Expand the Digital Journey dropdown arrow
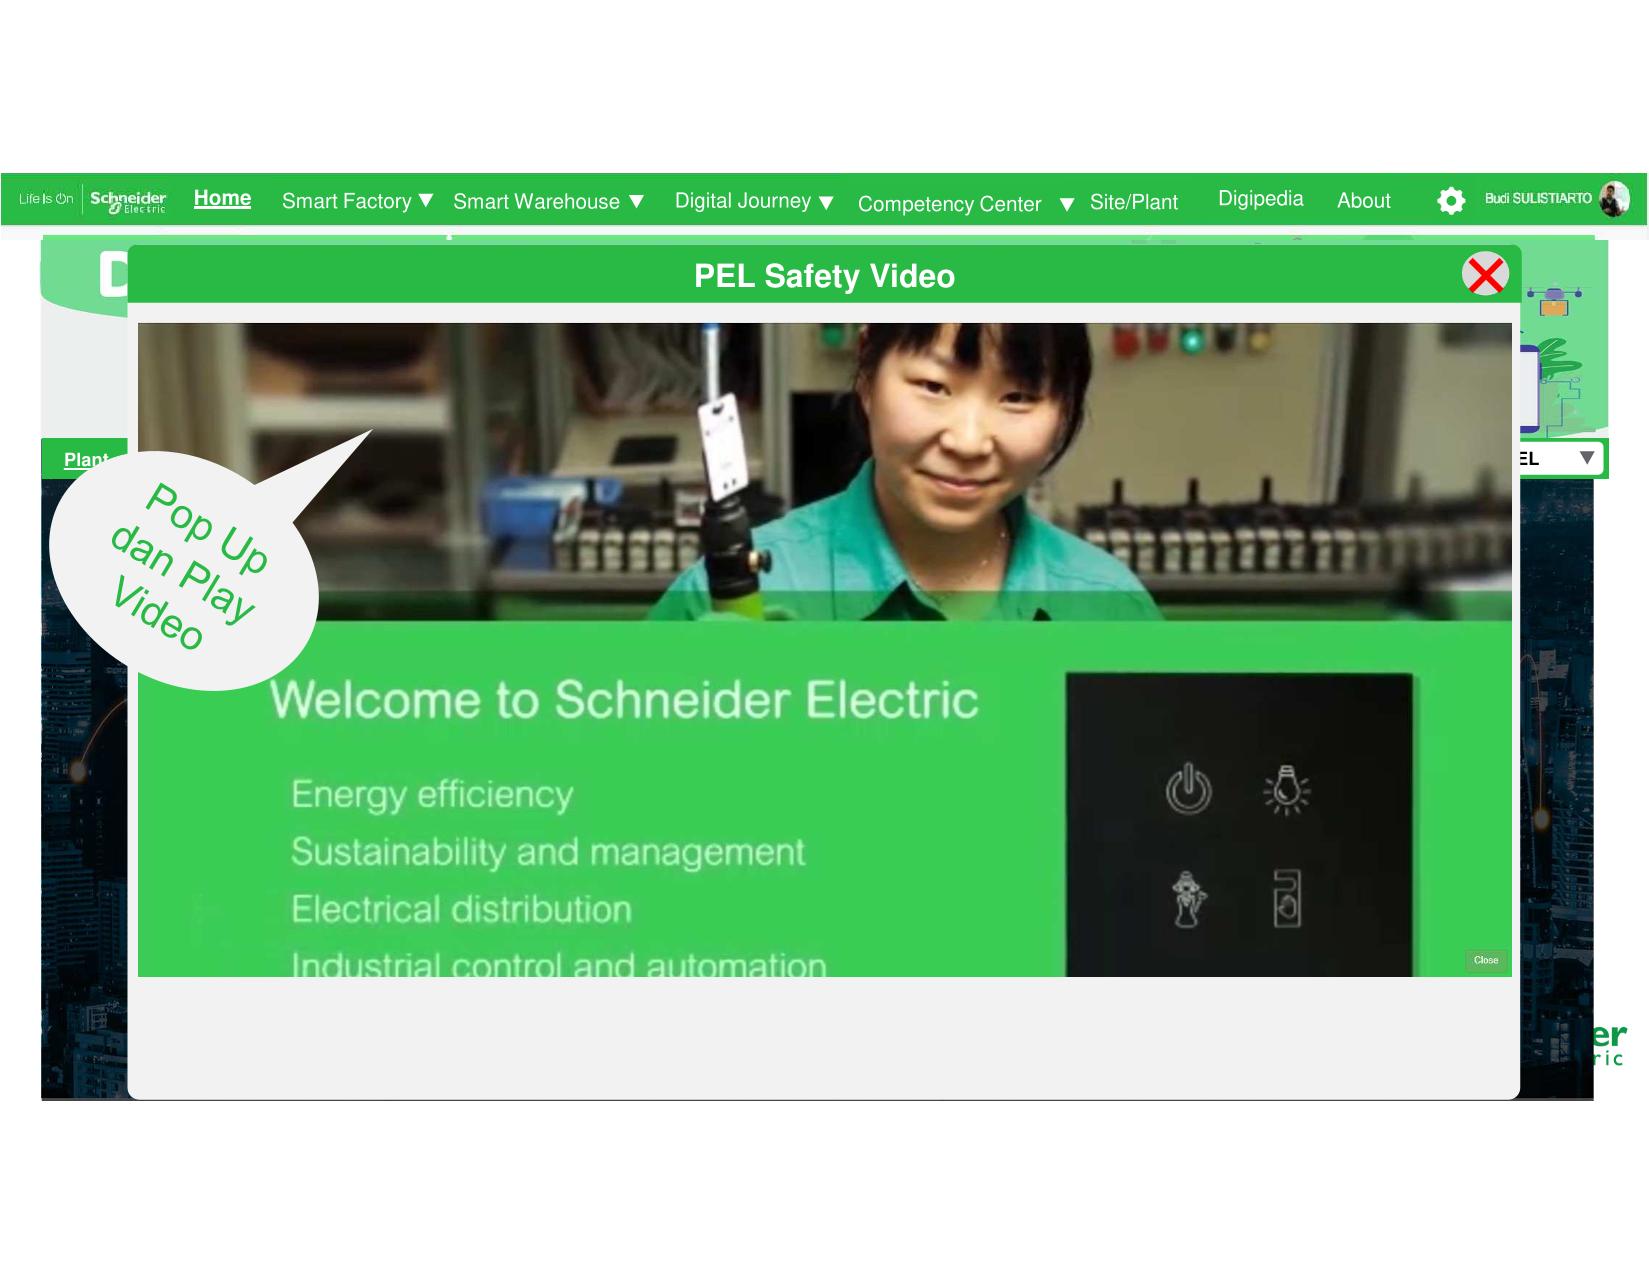This screenshot has height=1275, width=1649. (826, 202)
